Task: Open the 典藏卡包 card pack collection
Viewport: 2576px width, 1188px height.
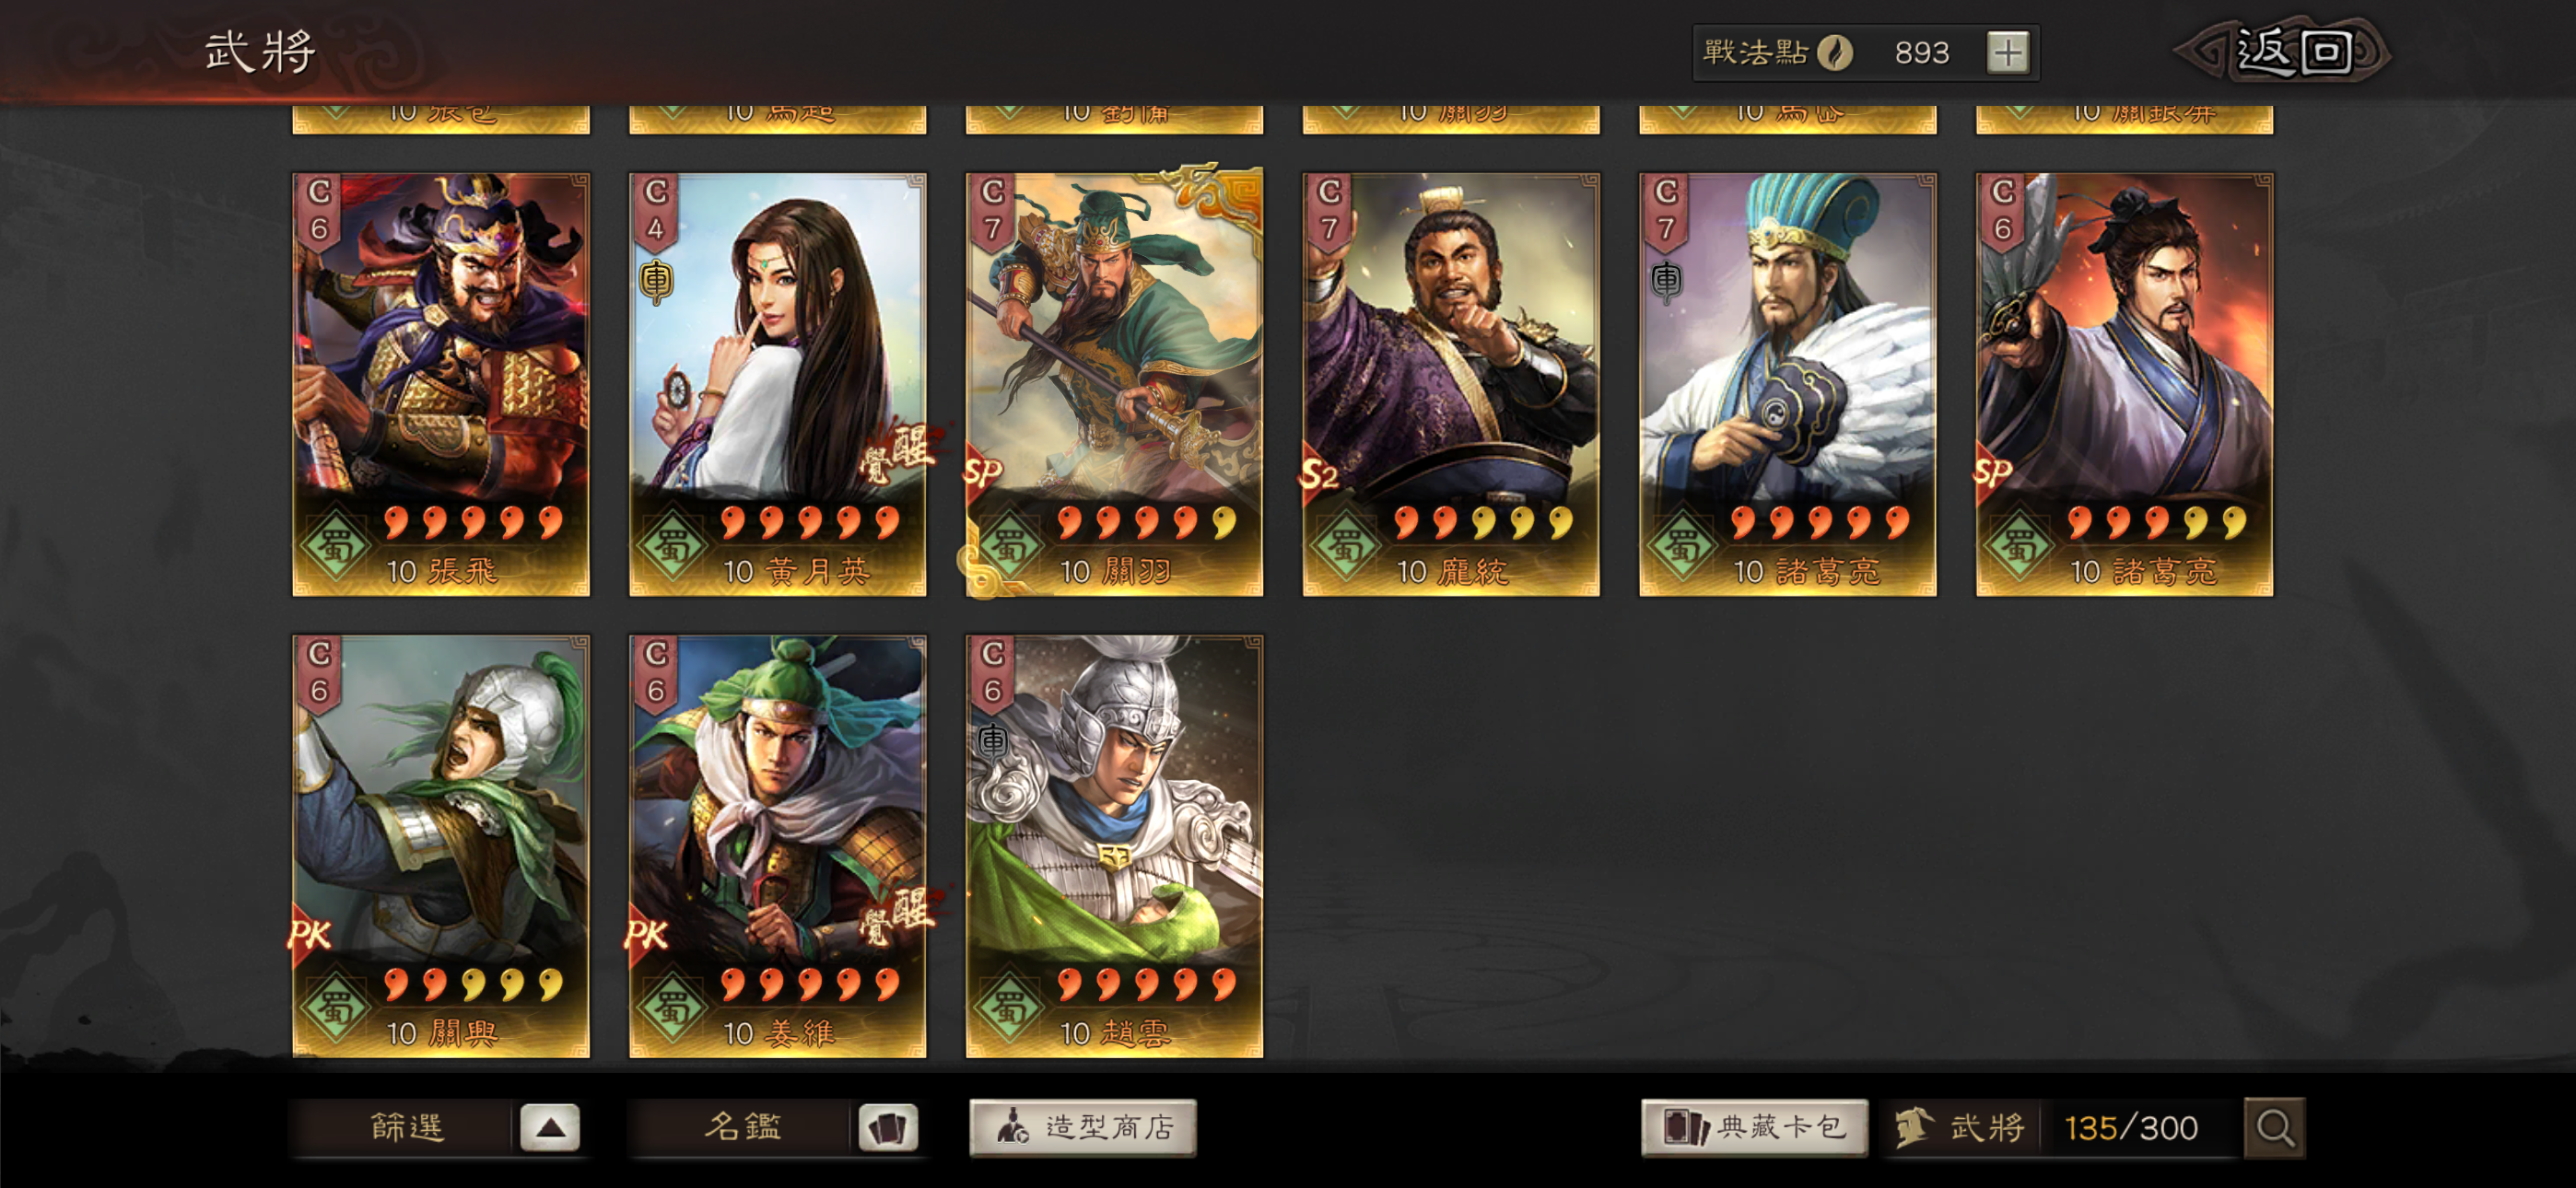Action: (x=1754, y=1128)
